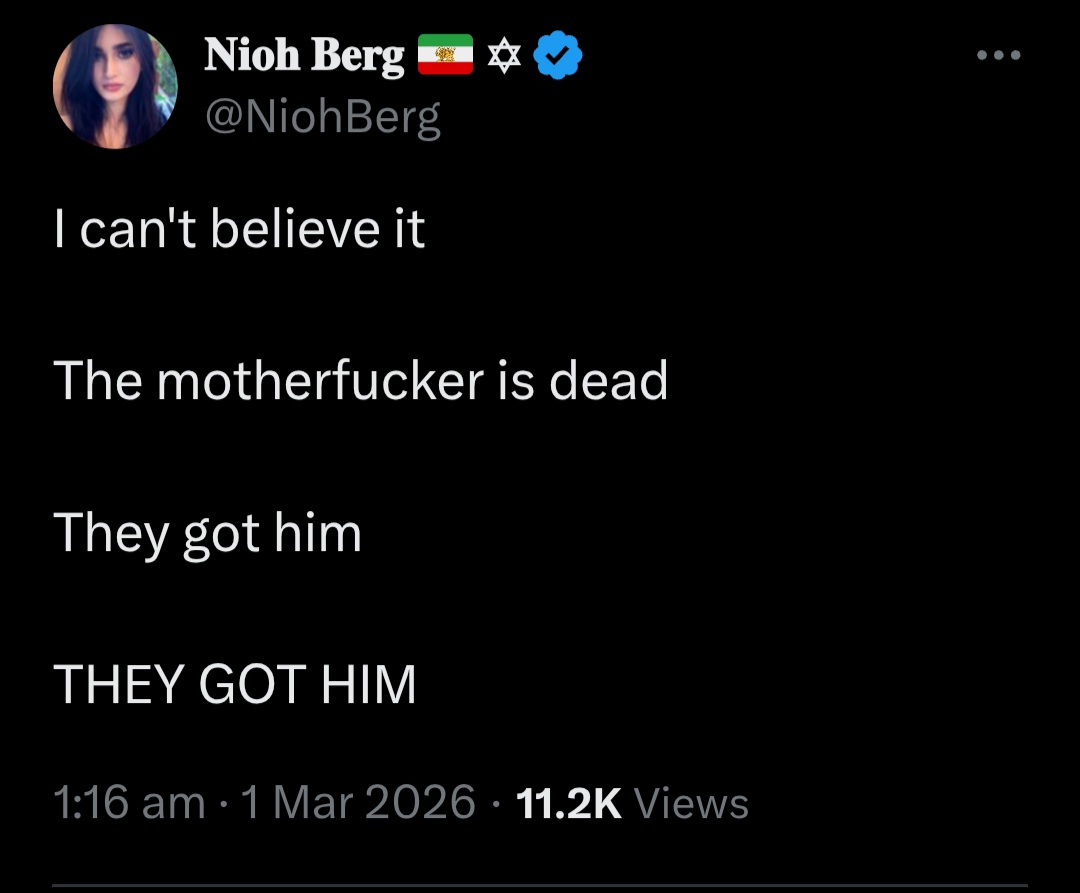The height and width of the screenshot is (893, 1080).
Task: Open the @NiohBerg handle link
Action: pyautogui.click(x=322, y=118)
